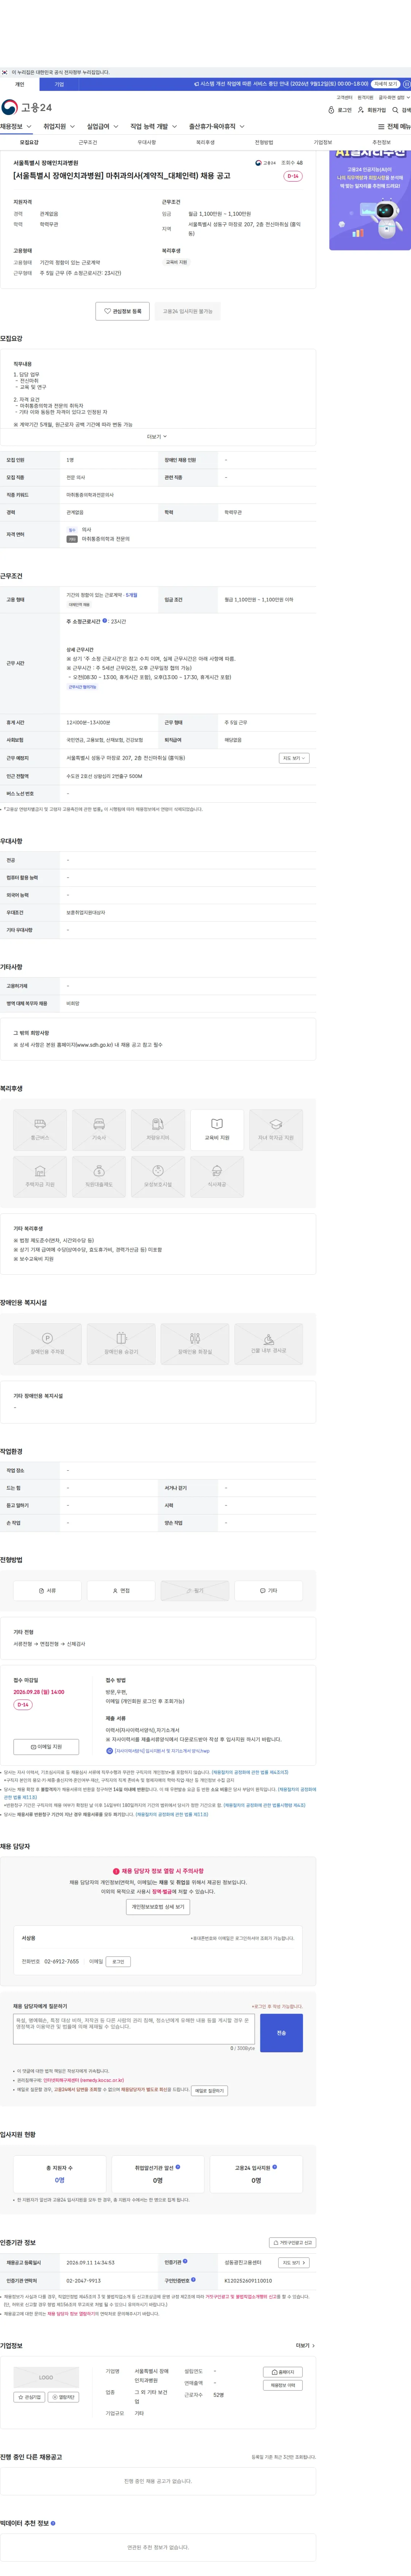Open 로그인 with the person icon
This screenshot has width=411, height=2576.
pyautogui.click(x=340, y=110)
